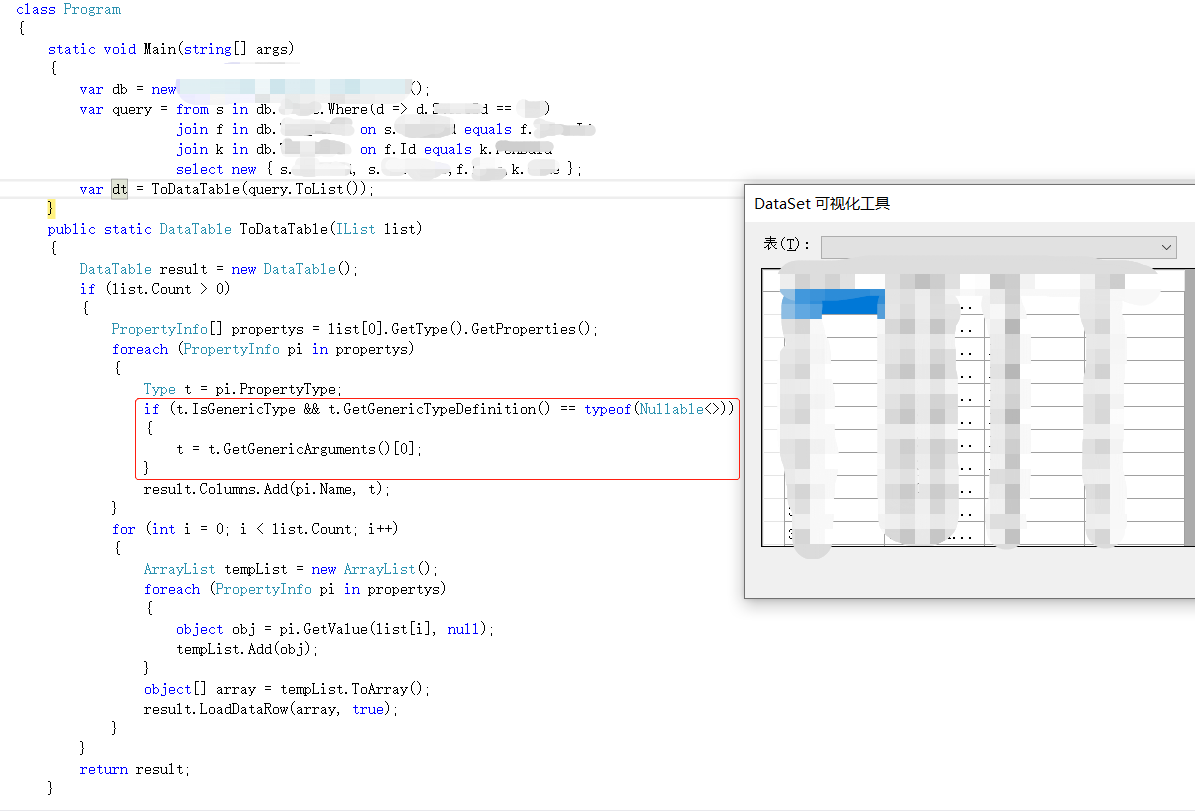Click "tempList.Add(obj);" line
The width and height of the screenshot is (1195, 811).
pyautogui.click(x=247, y=649)
